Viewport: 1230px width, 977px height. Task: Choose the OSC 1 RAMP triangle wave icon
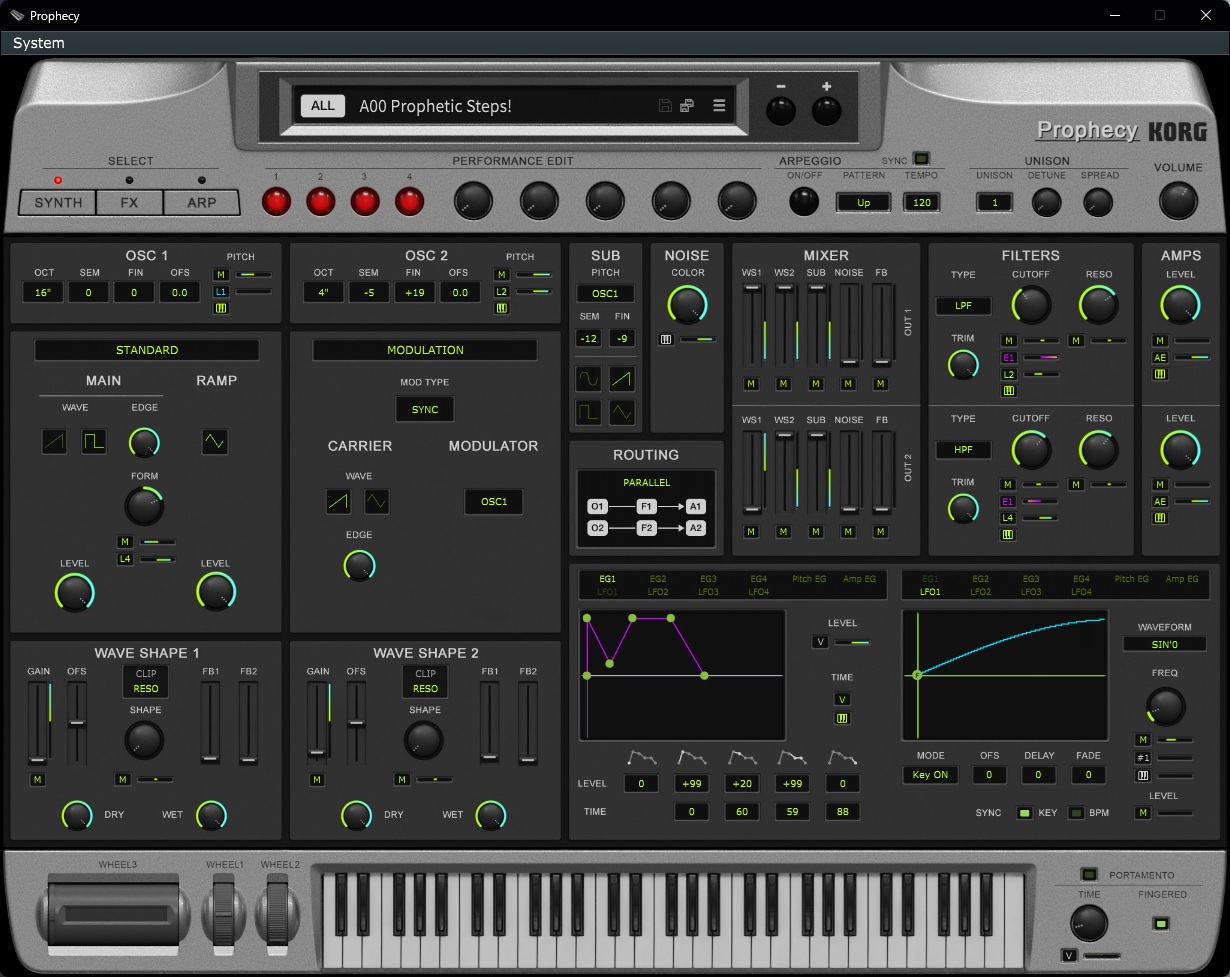pos(214,441)
